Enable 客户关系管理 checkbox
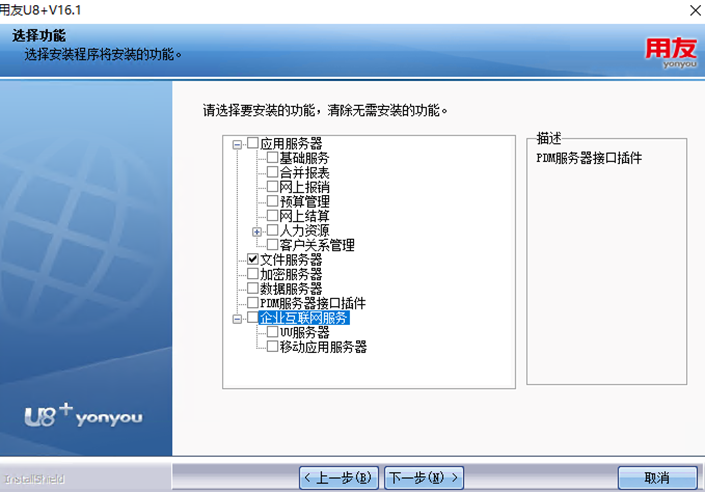 [x=272, y=245]
